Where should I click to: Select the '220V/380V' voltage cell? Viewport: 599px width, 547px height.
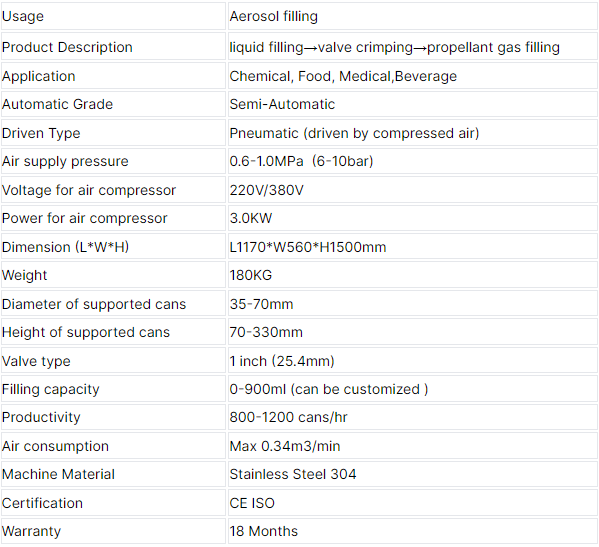[413, 190]
